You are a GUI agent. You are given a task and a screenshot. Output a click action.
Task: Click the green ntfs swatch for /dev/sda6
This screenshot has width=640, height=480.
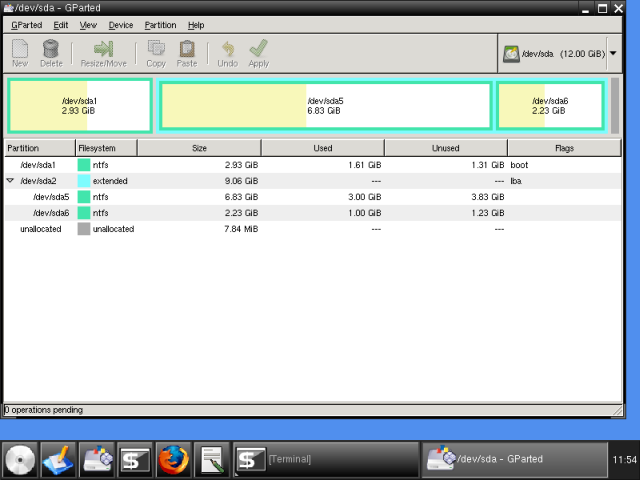[x=84, y=213]
